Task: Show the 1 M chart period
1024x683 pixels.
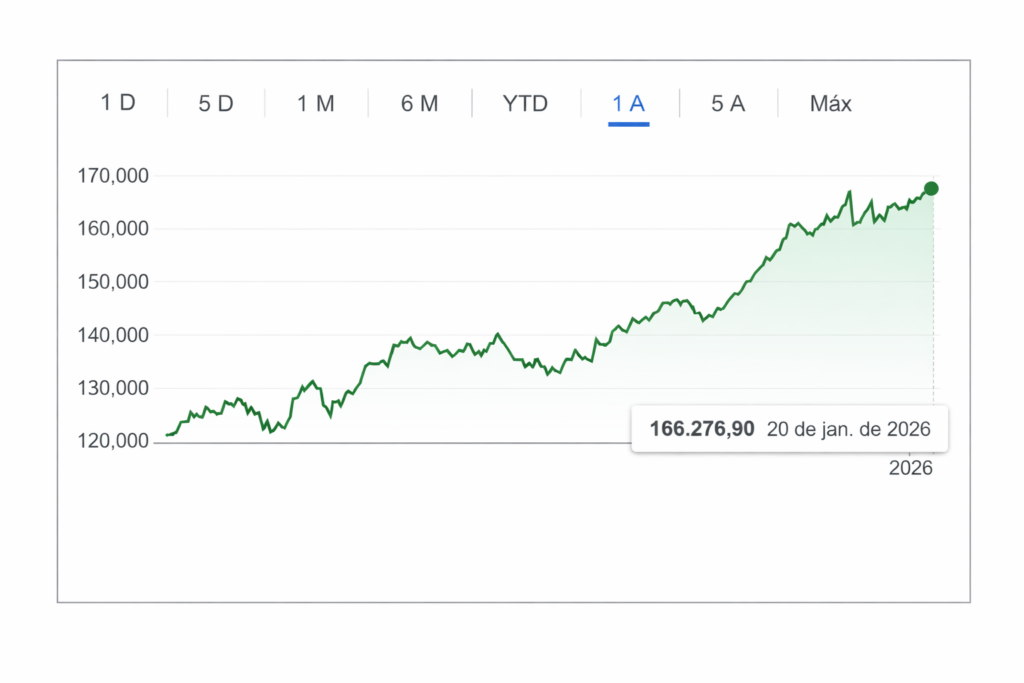Action: (316, 103)
